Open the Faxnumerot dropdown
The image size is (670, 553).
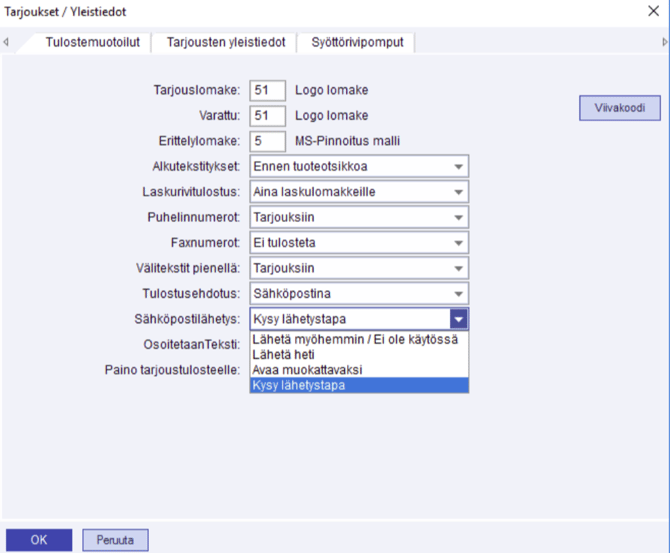(x=458, y=242)
